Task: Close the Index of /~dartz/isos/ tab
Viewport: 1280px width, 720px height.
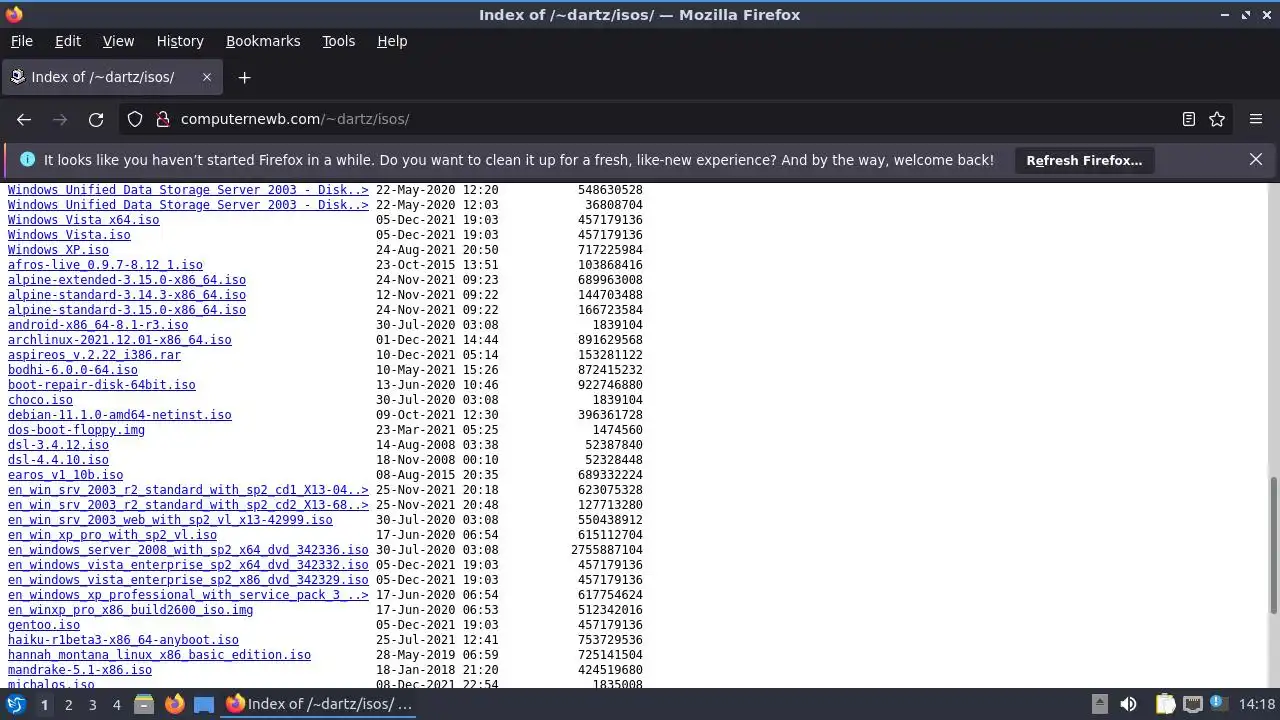Action: (x=207, y=77)
